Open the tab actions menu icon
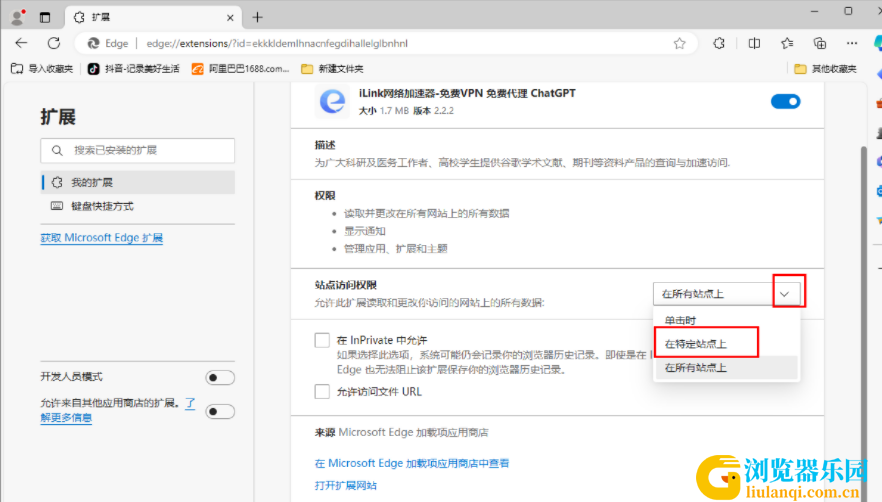The width and height of the screenshot is (882, 502). [45, 17]
